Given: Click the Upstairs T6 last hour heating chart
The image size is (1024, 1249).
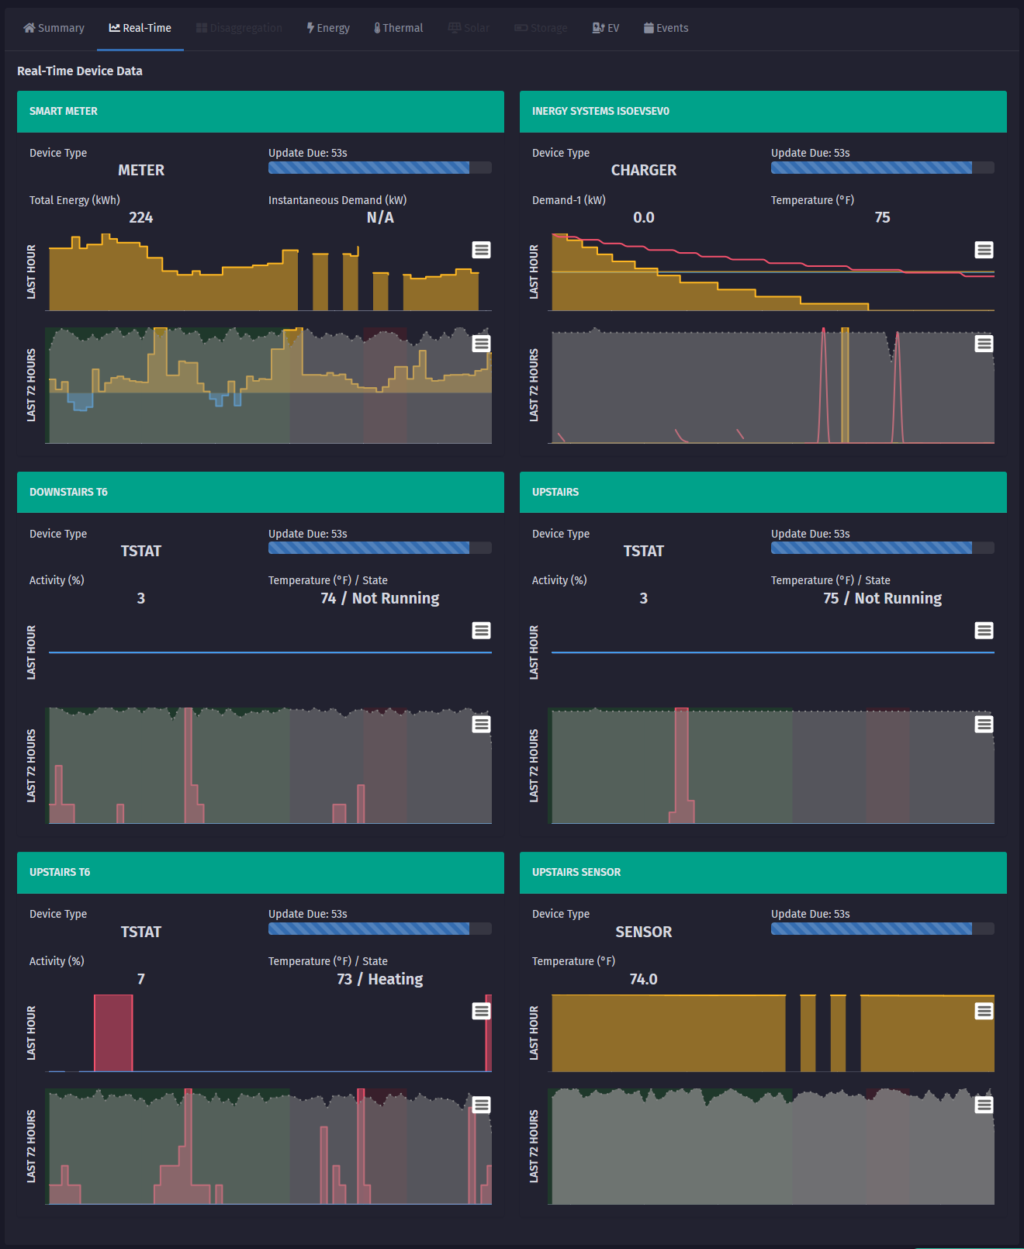Looking at the screenshot, I should 270,1033.
